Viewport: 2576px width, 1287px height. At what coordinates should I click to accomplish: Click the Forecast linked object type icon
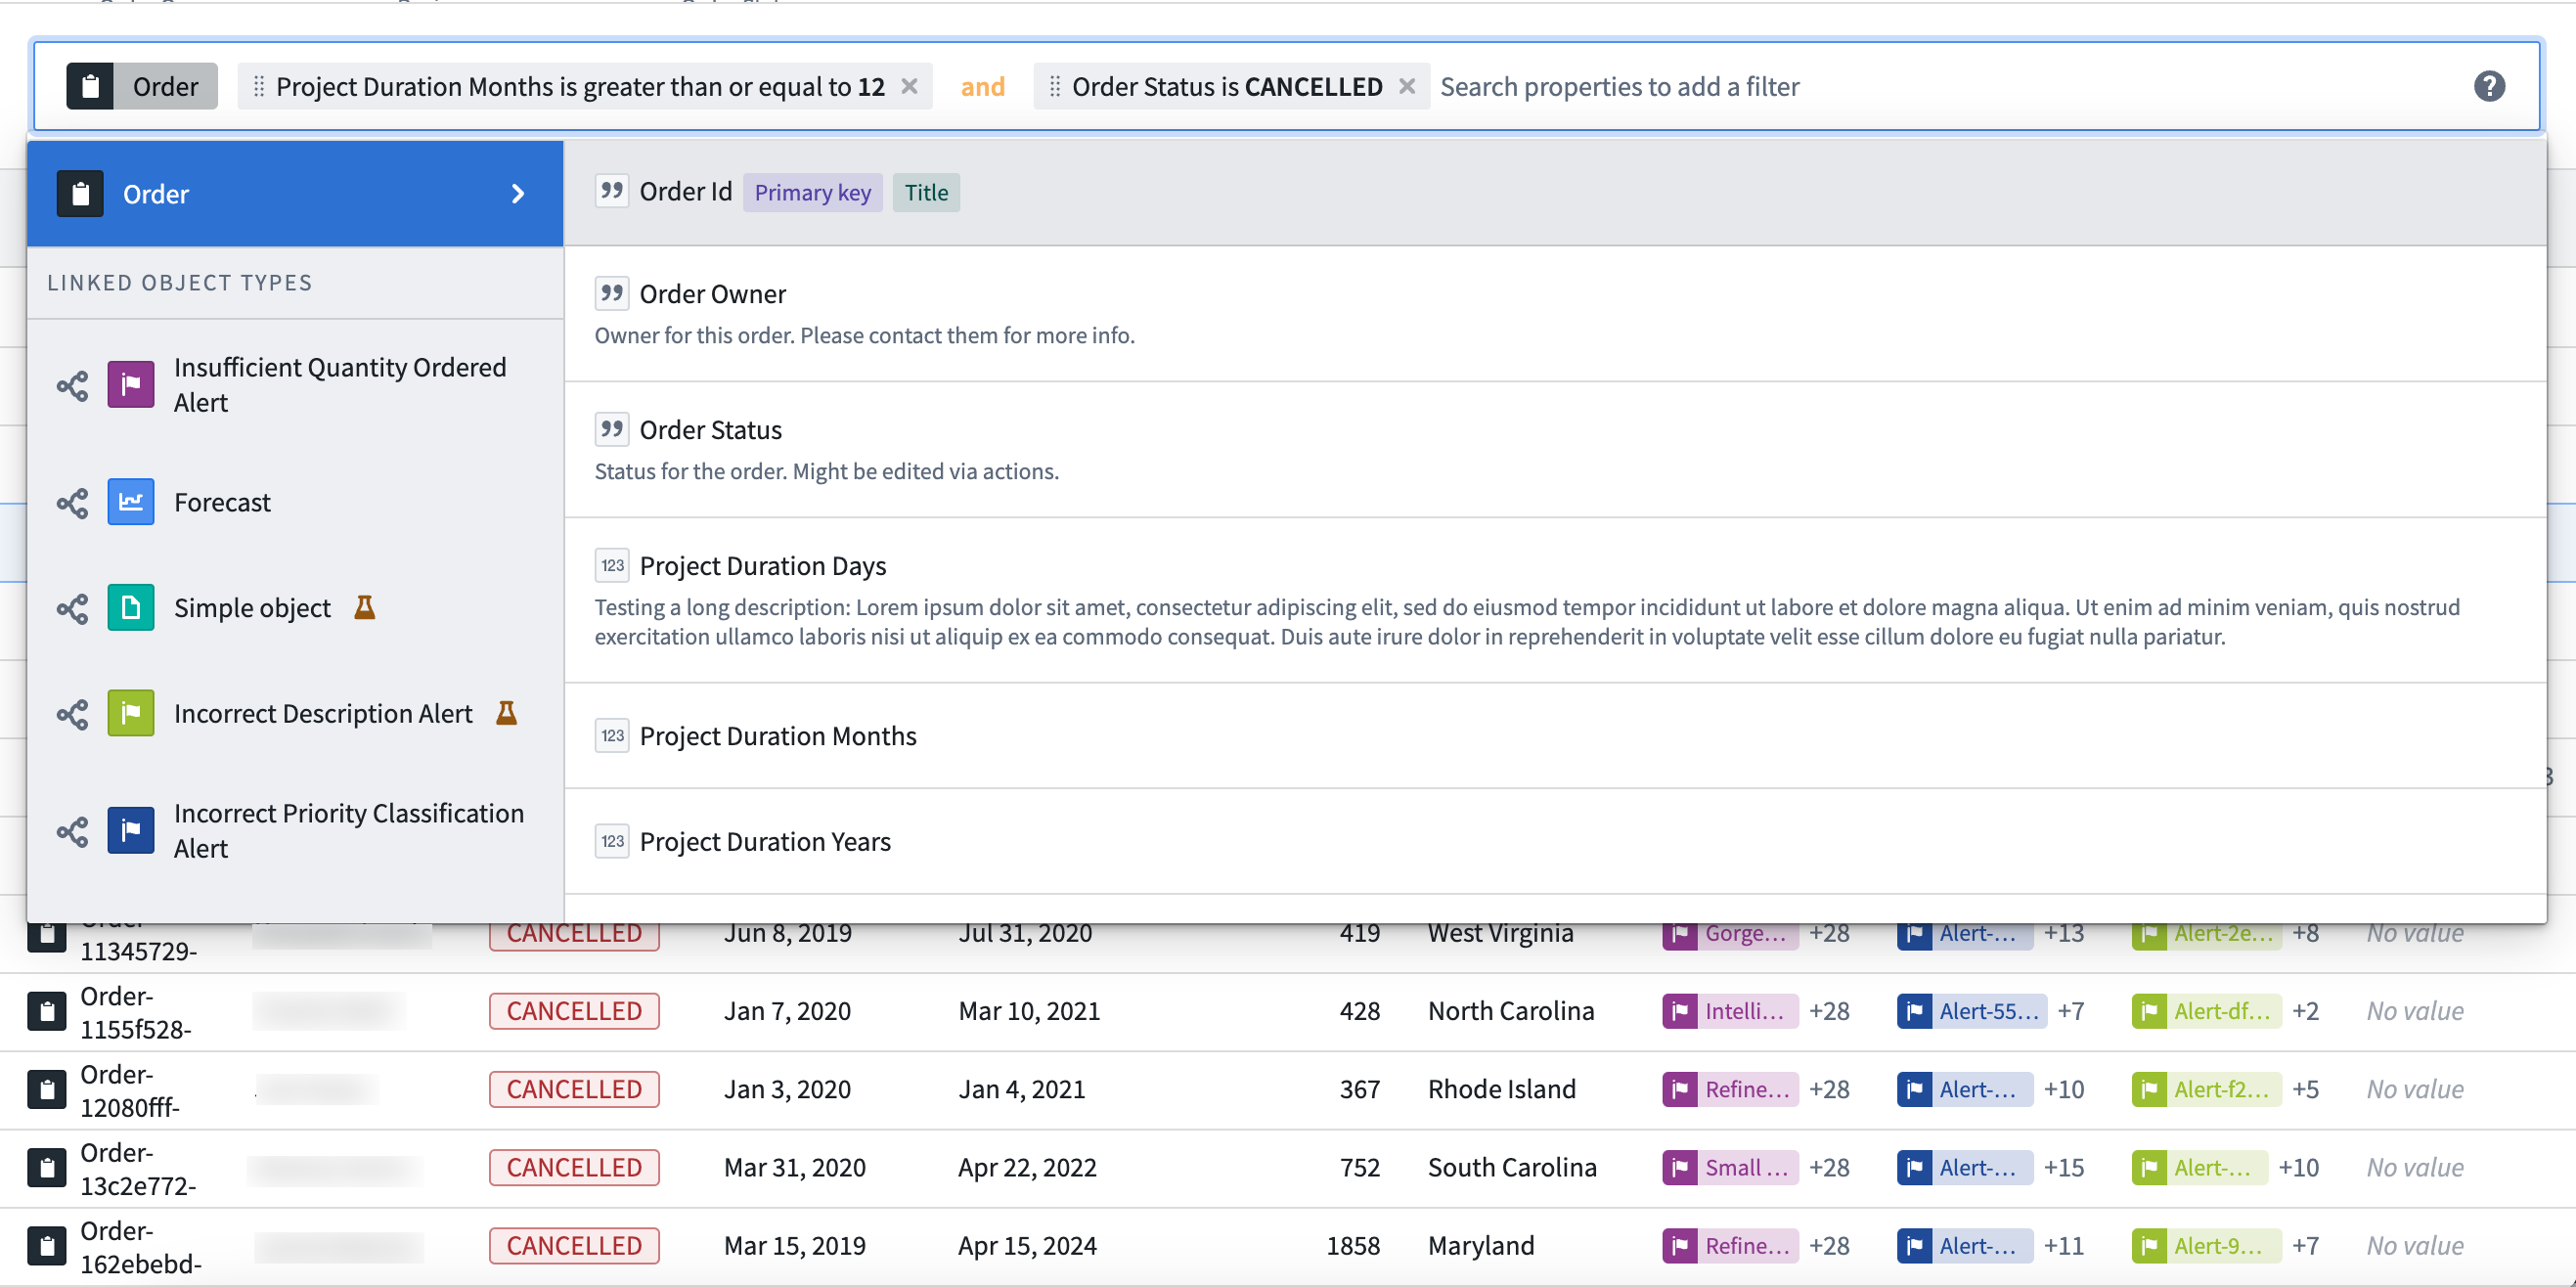tap(131, 502)
